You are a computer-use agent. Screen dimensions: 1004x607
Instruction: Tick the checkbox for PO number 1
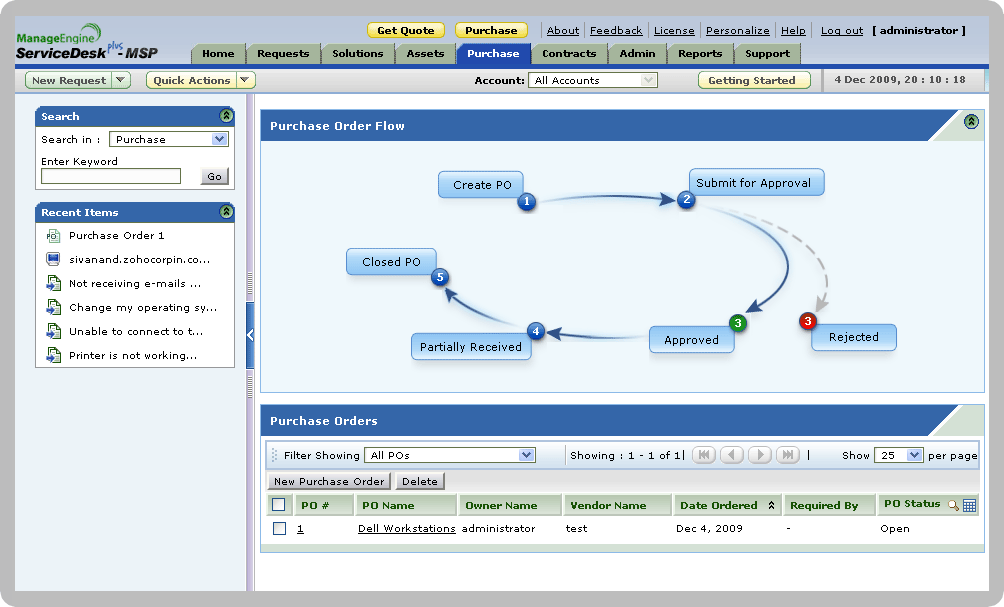(x=279, y=528)
